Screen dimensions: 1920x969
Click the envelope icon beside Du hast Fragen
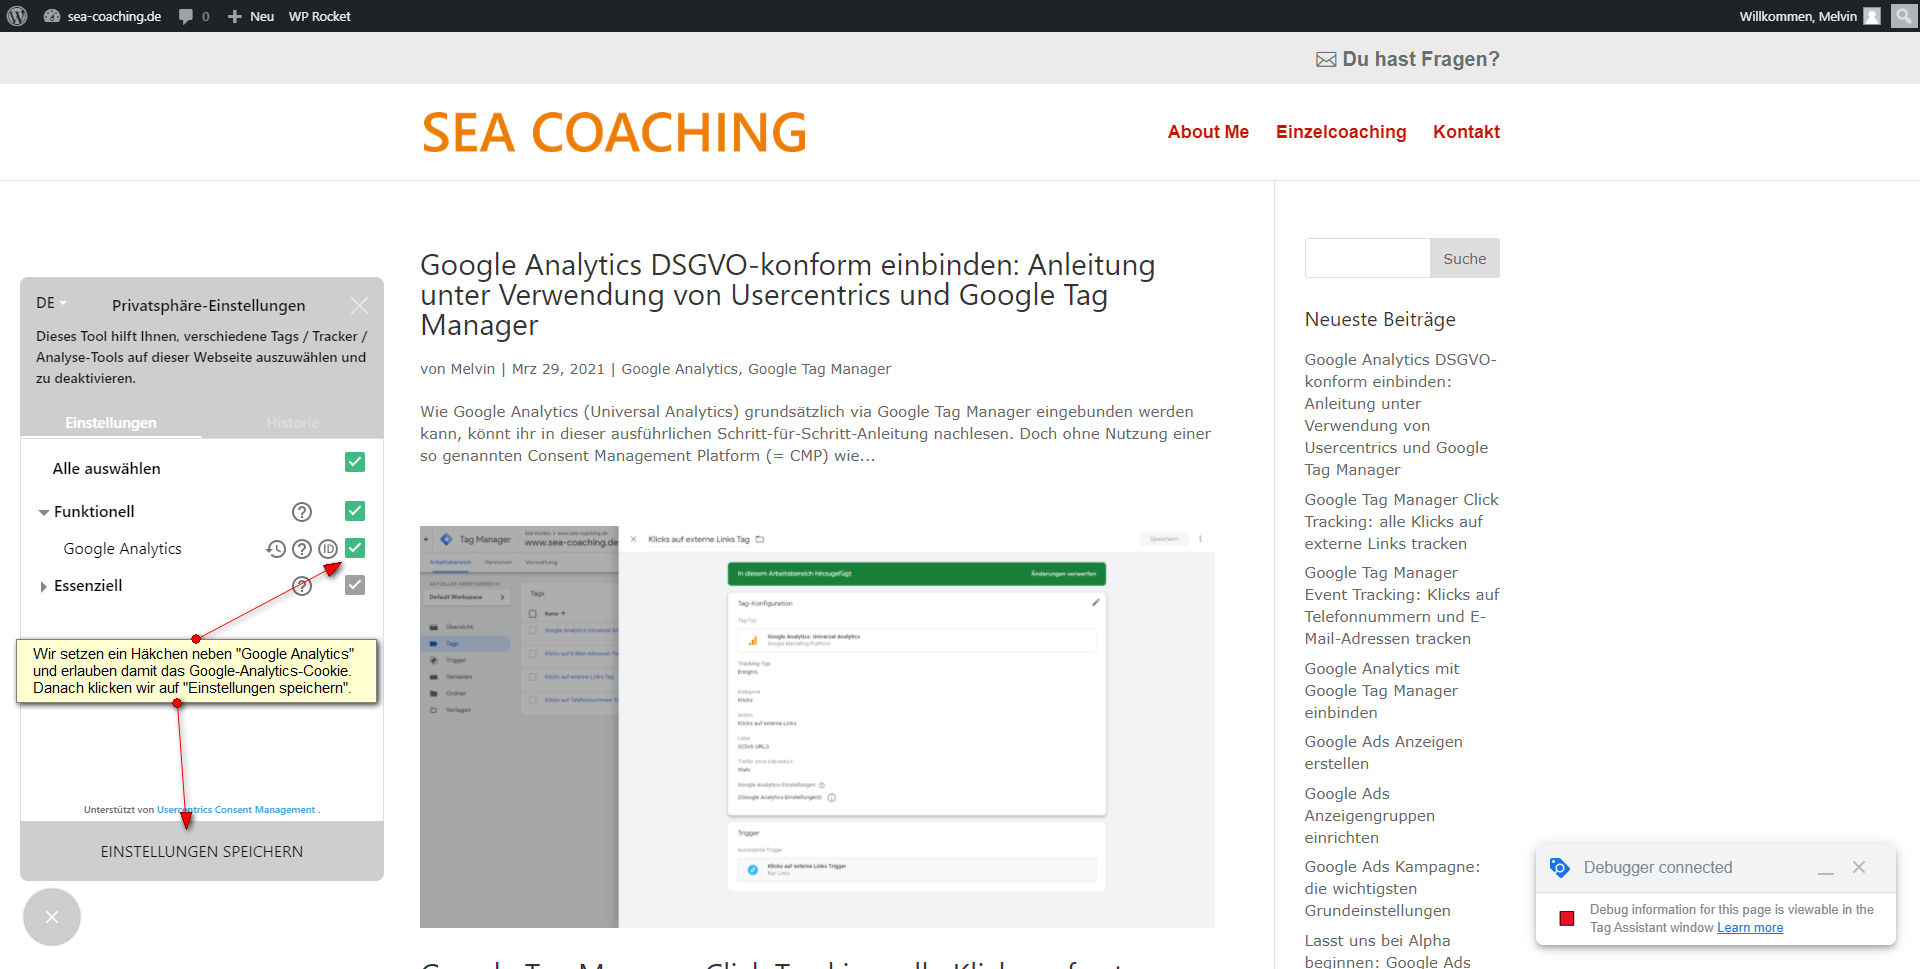1326,60
